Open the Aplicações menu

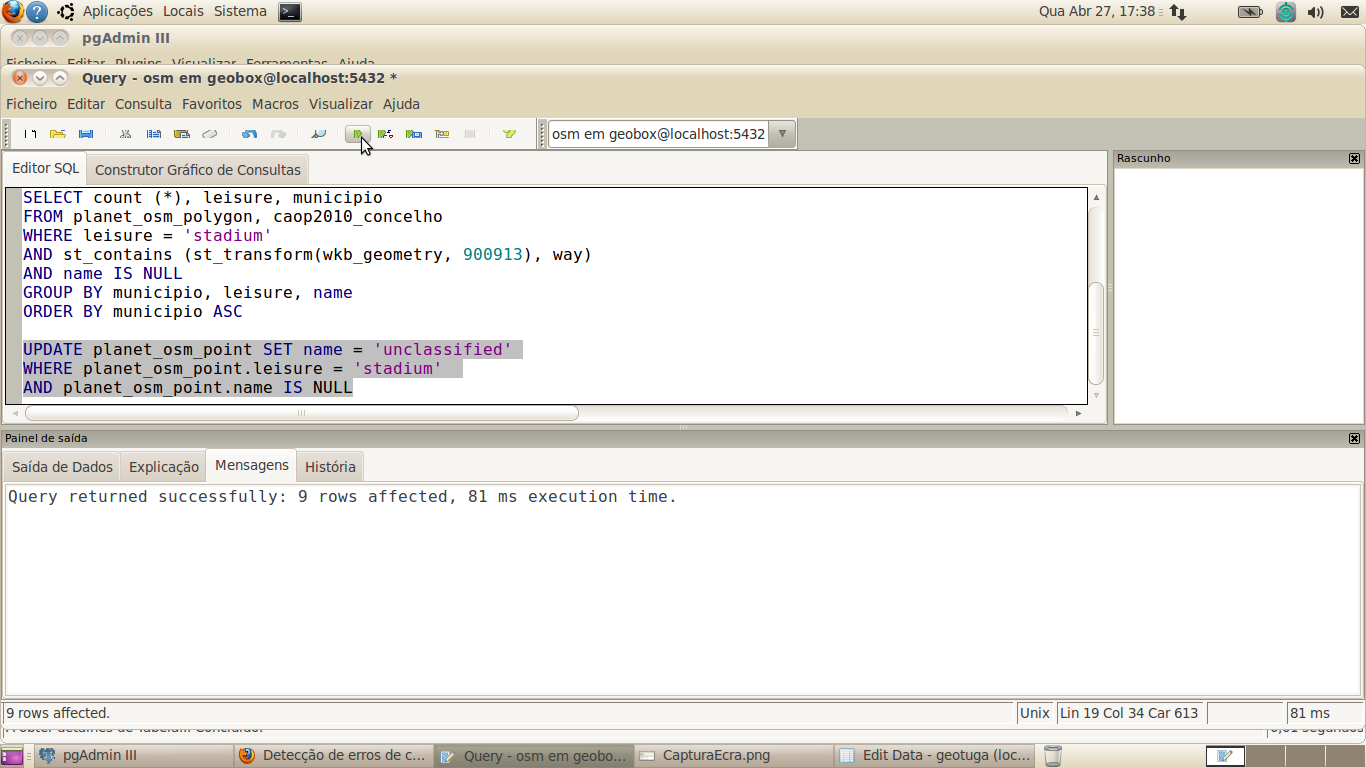(117, 11)
